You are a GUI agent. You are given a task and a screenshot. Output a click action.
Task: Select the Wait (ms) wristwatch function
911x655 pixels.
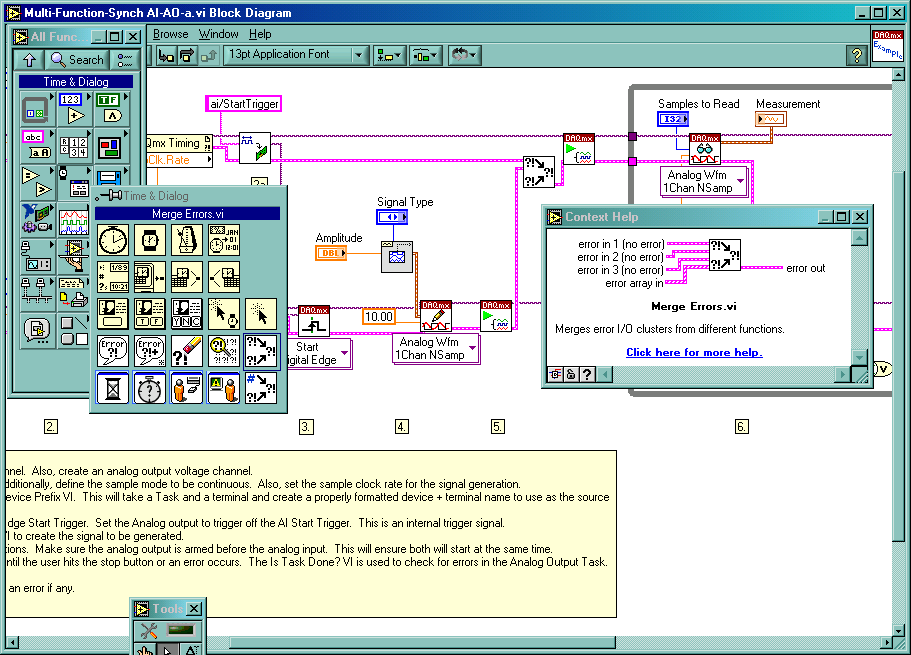click(x=150, y=240)
